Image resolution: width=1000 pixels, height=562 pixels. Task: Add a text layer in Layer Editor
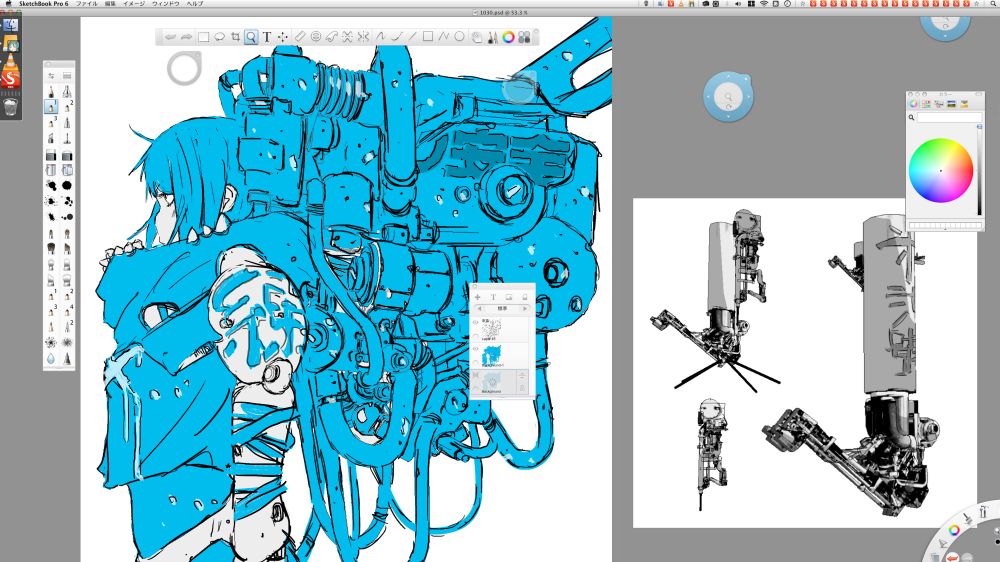(x=493, y=297)
